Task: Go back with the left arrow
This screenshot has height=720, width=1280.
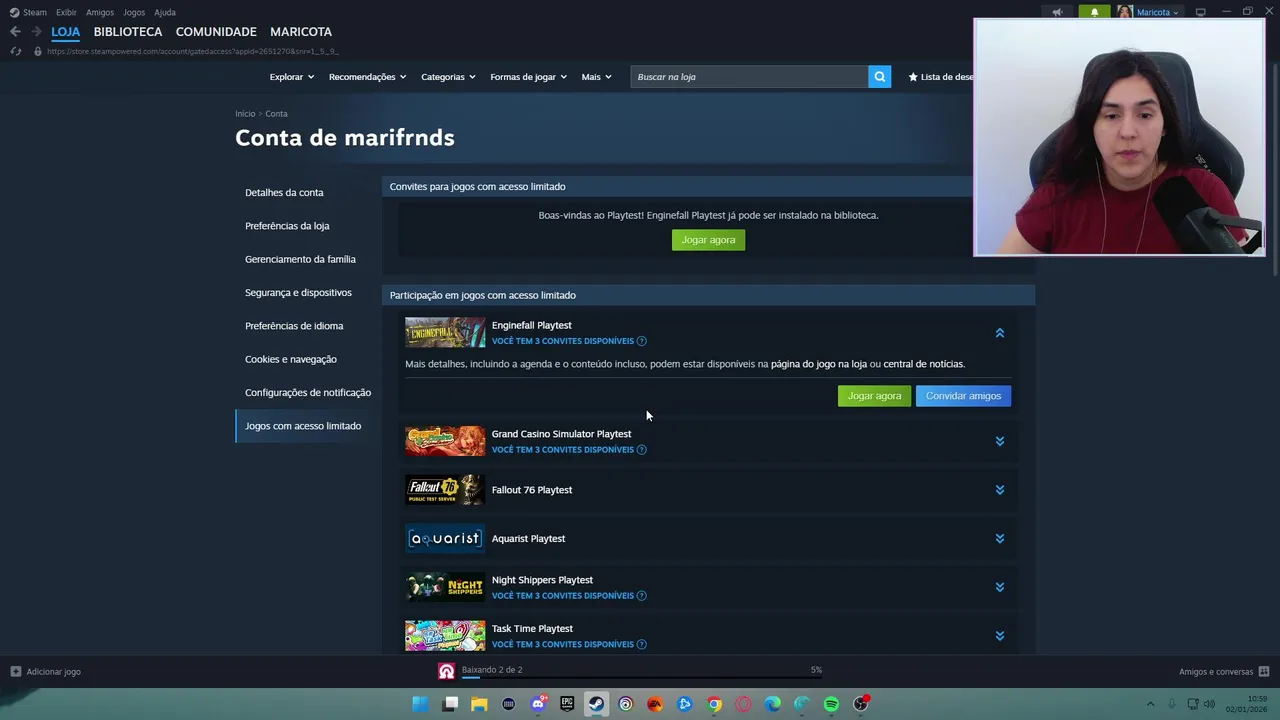Action: pos(15,32)
